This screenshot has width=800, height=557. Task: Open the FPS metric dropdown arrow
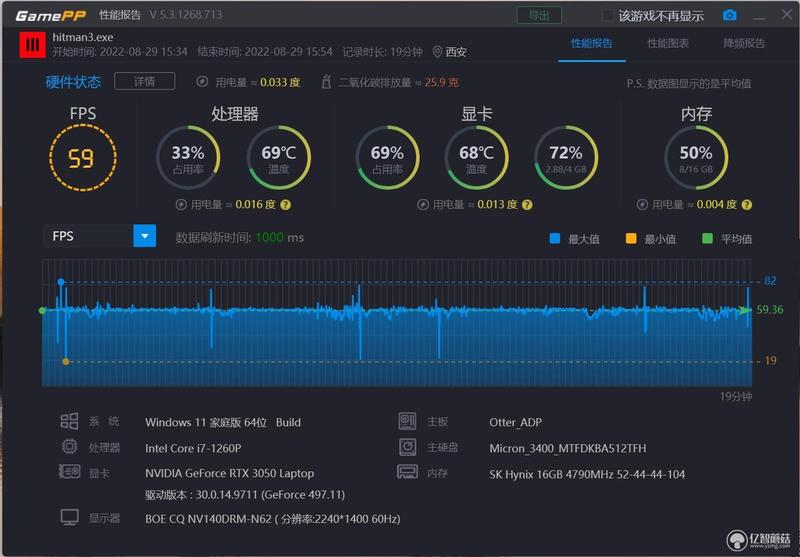click(144, 236)
